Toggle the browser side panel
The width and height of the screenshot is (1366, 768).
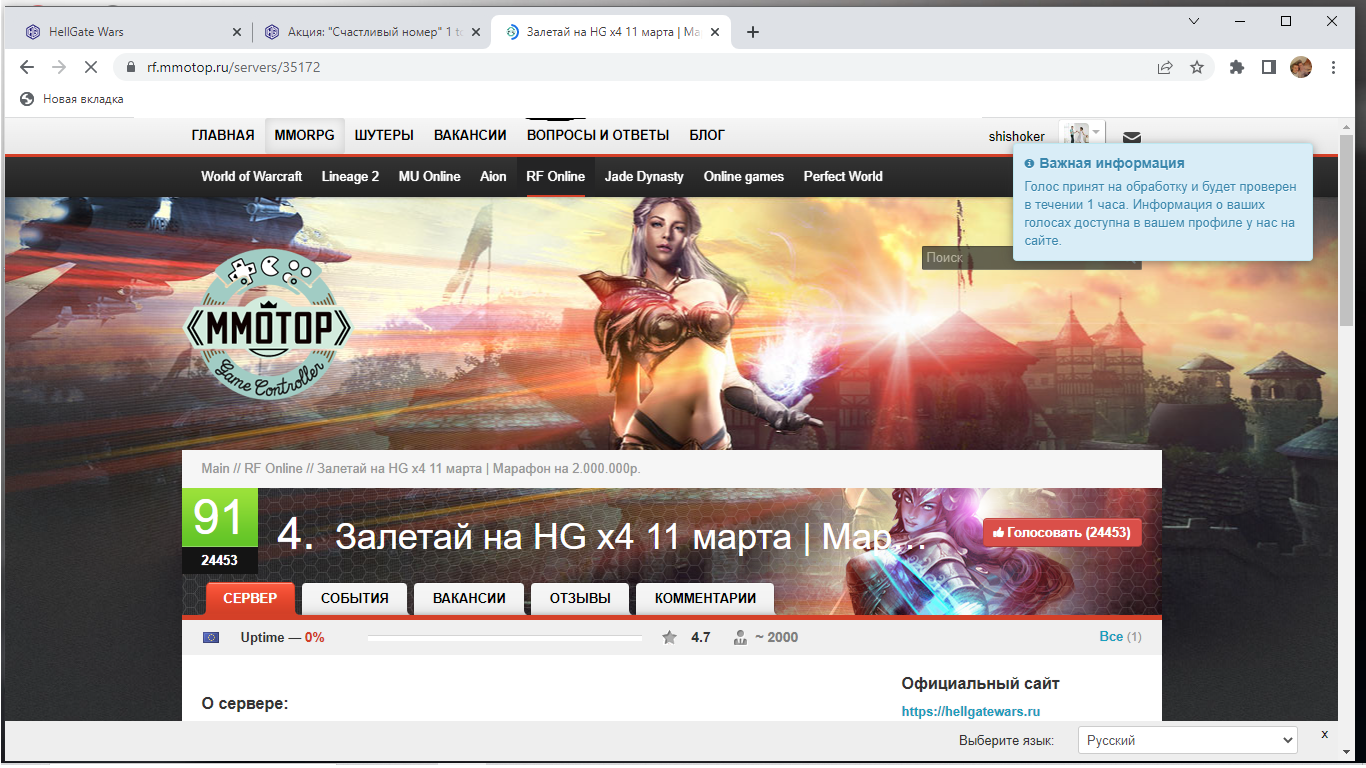click(x=1268, y=67)
